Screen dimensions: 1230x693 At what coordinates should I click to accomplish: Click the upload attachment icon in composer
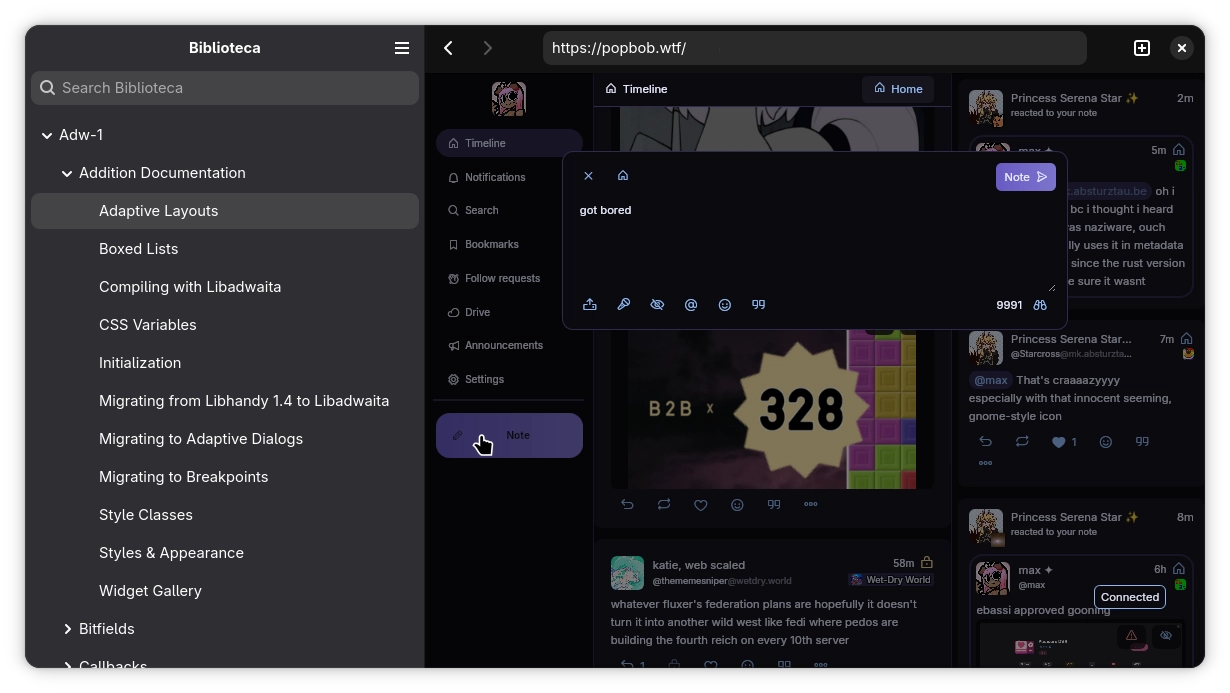point(590,305)
